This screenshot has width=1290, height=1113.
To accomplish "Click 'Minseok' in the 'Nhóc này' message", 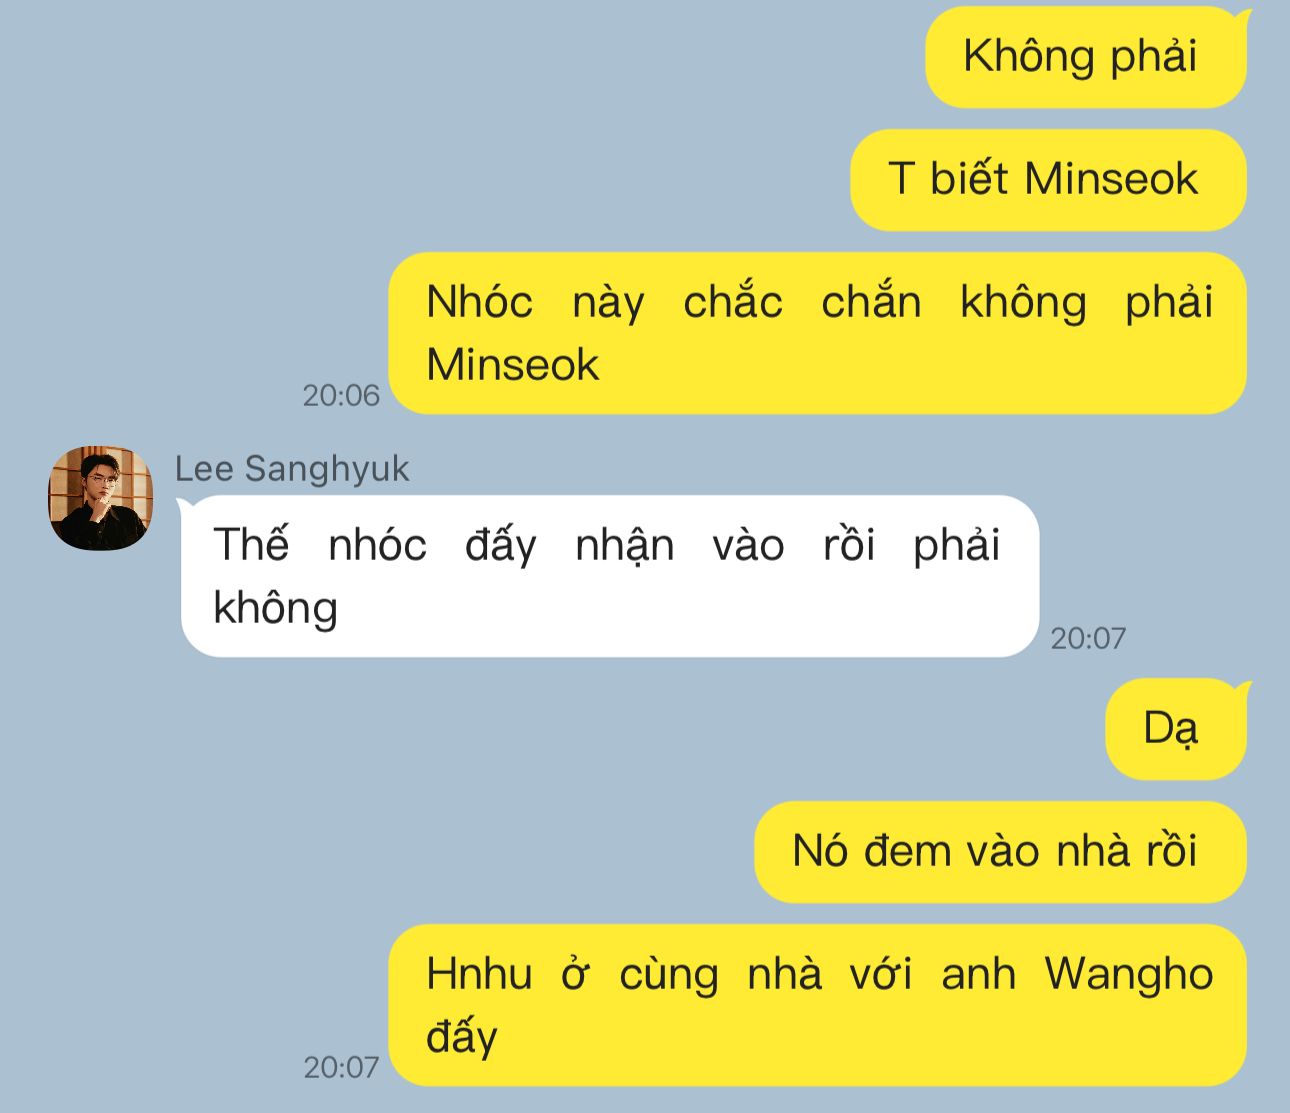I will point(512,365).
